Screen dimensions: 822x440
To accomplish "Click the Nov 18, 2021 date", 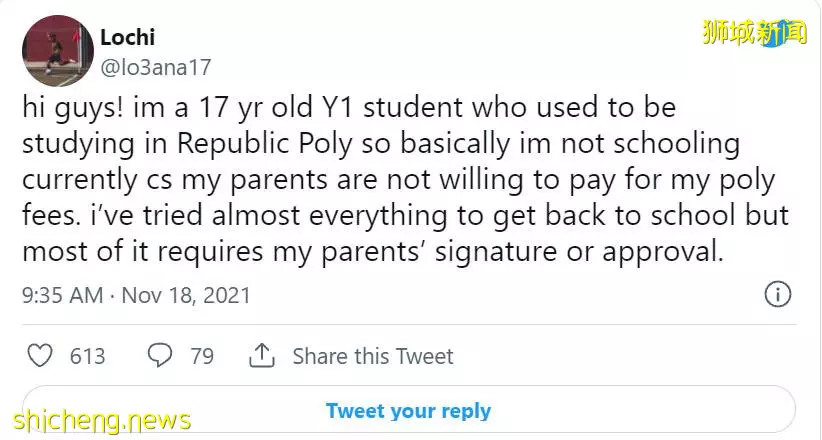I will tap(186, 295).
